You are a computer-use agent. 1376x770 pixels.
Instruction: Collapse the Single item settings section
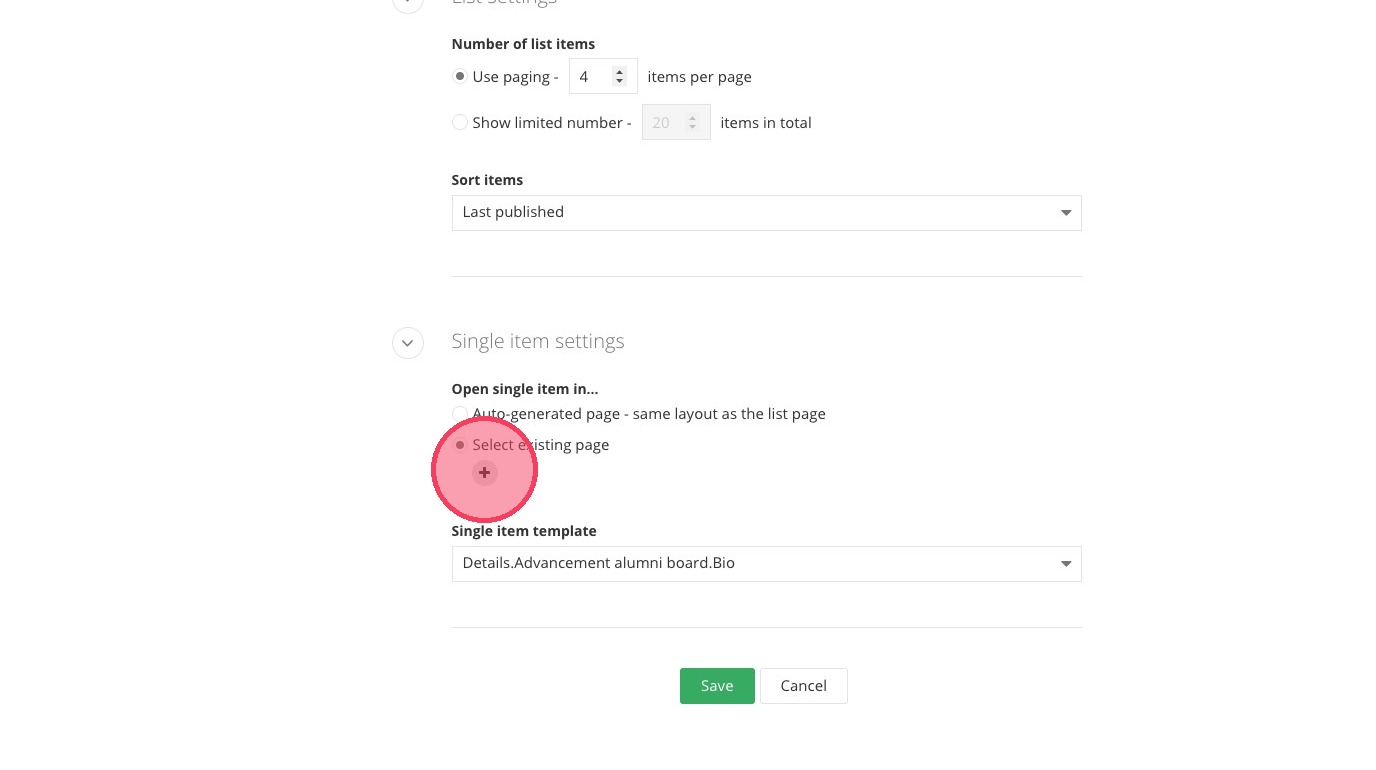click(407, 343)
